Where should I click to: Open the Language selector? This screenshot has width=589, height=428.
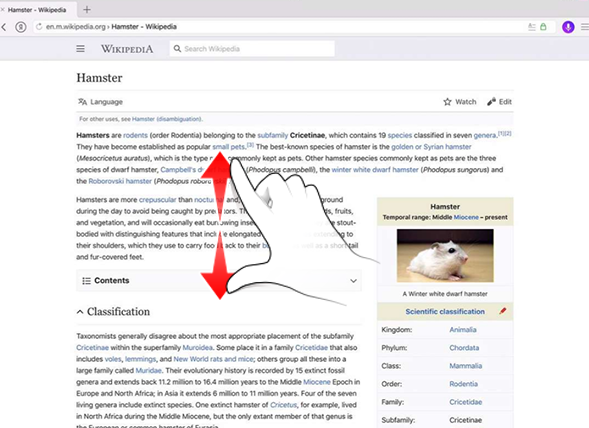pyautogui.click(x=100, y=102)
